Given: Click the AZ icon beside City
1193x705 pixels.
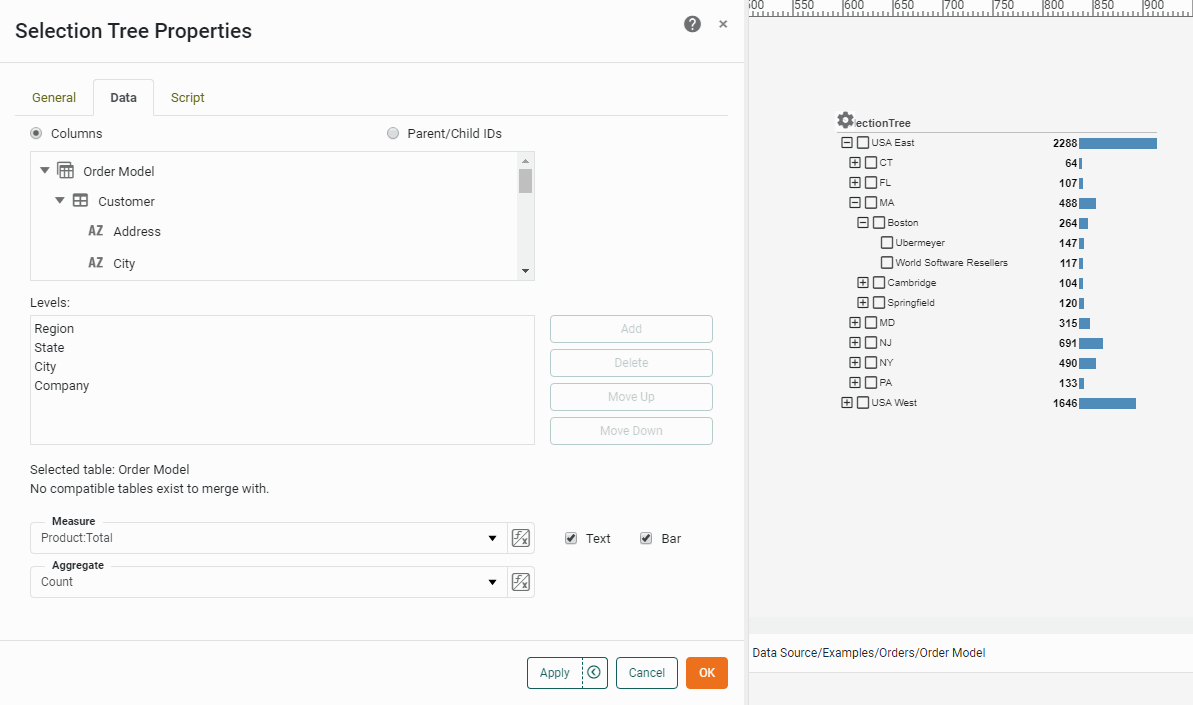Looking at the screenshot, I should 95,263.
